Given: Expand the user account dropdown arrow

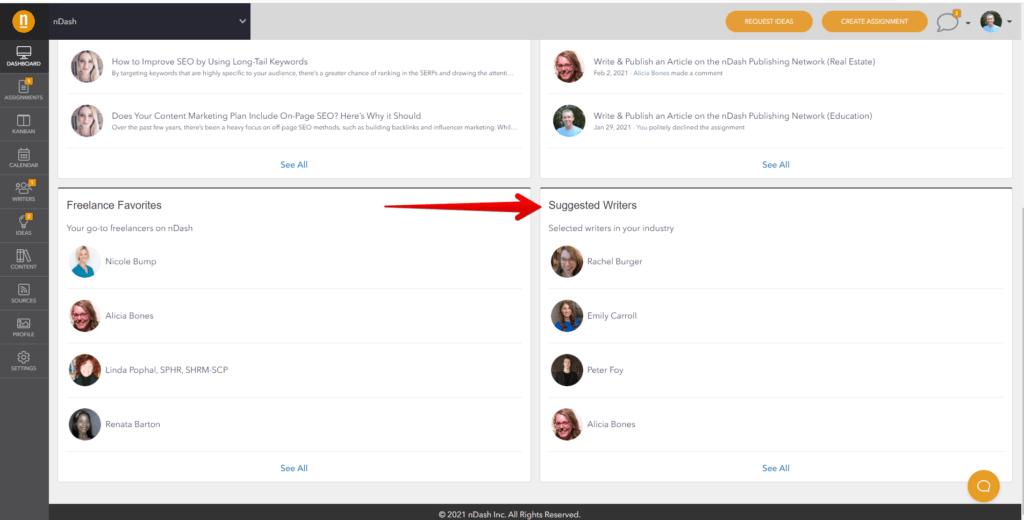Looking at the screenshot, I should pos(1009,22).
